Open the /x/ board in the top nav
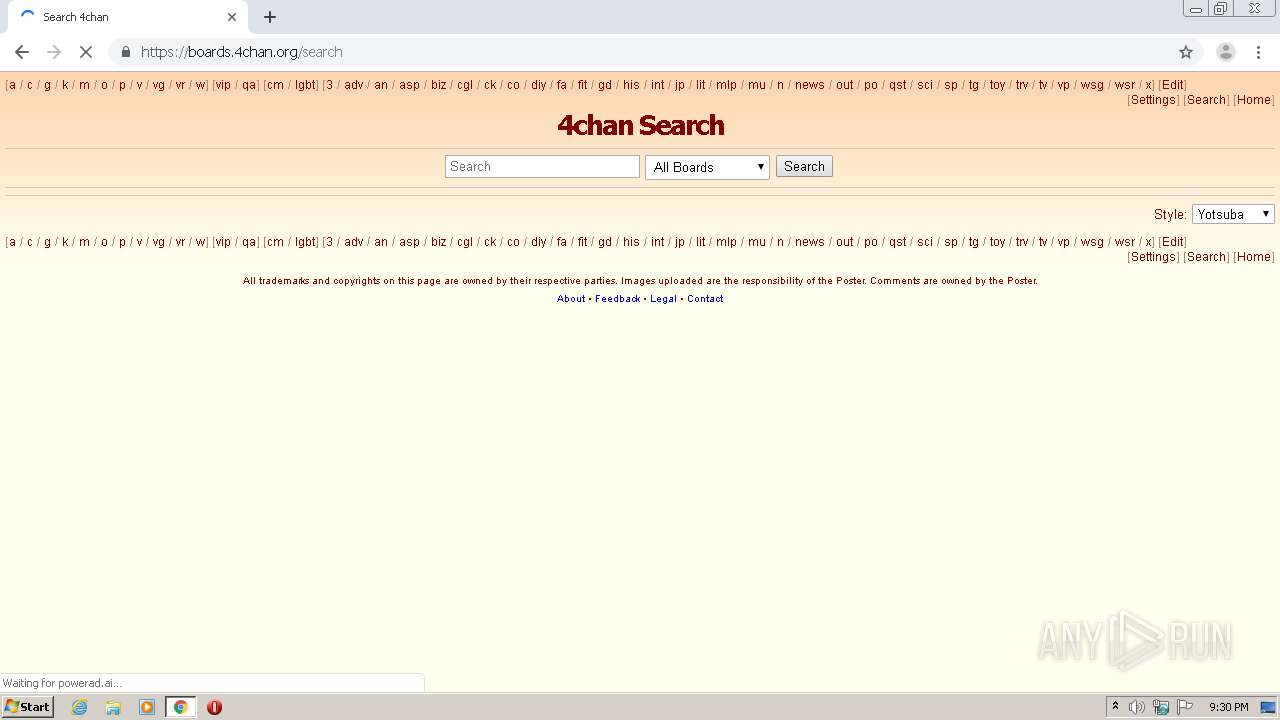Image resolution: width=1280 pixels, height=720 pixels. tap(1149, 85)
